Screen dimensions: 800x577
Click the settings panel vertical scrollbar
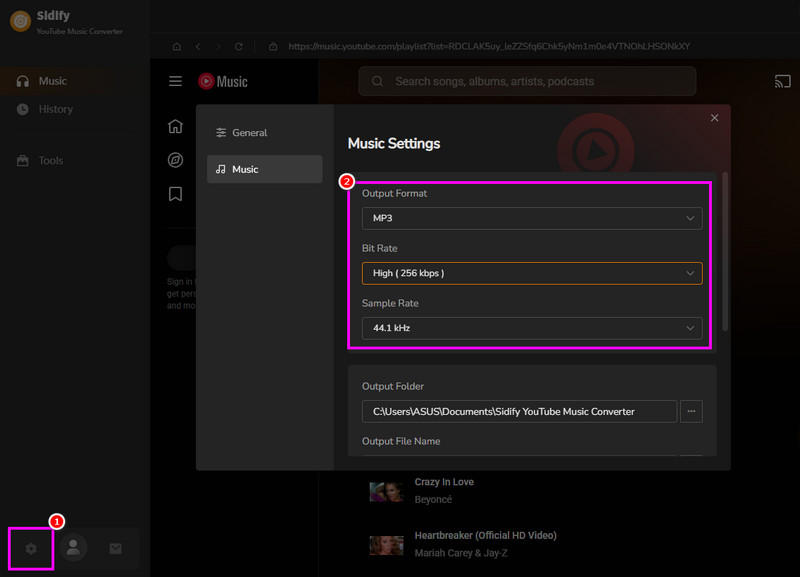(x=724, y=252)
